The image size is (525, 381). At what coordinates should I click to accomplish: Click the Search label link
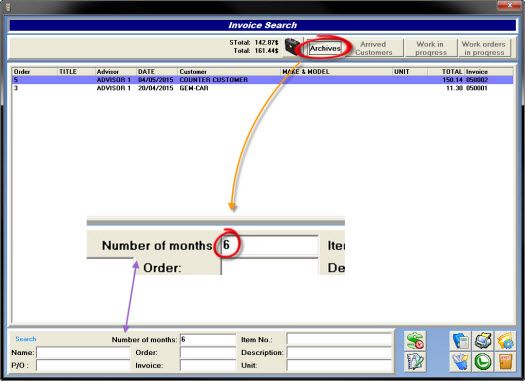coord(26,339)
